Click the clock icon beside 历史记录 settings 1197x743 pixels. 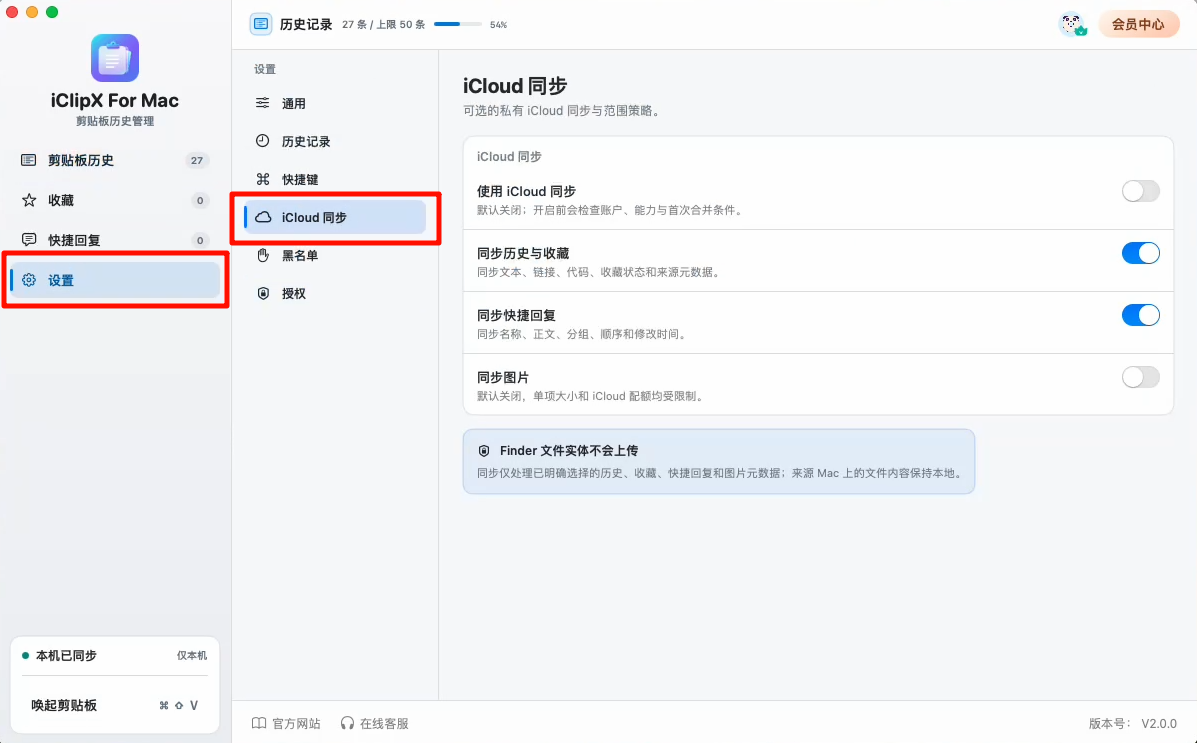263,141
